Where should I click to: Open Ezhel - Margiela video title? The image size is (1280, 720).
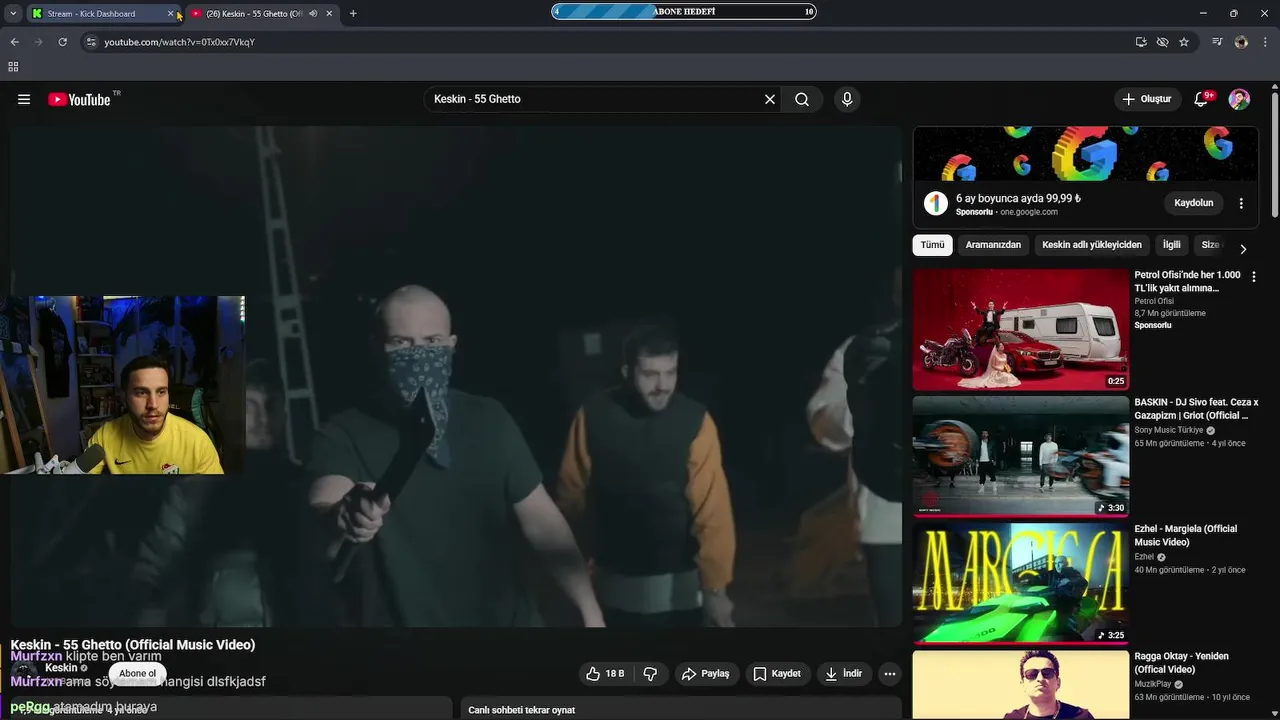click(x=1185, y=536)
